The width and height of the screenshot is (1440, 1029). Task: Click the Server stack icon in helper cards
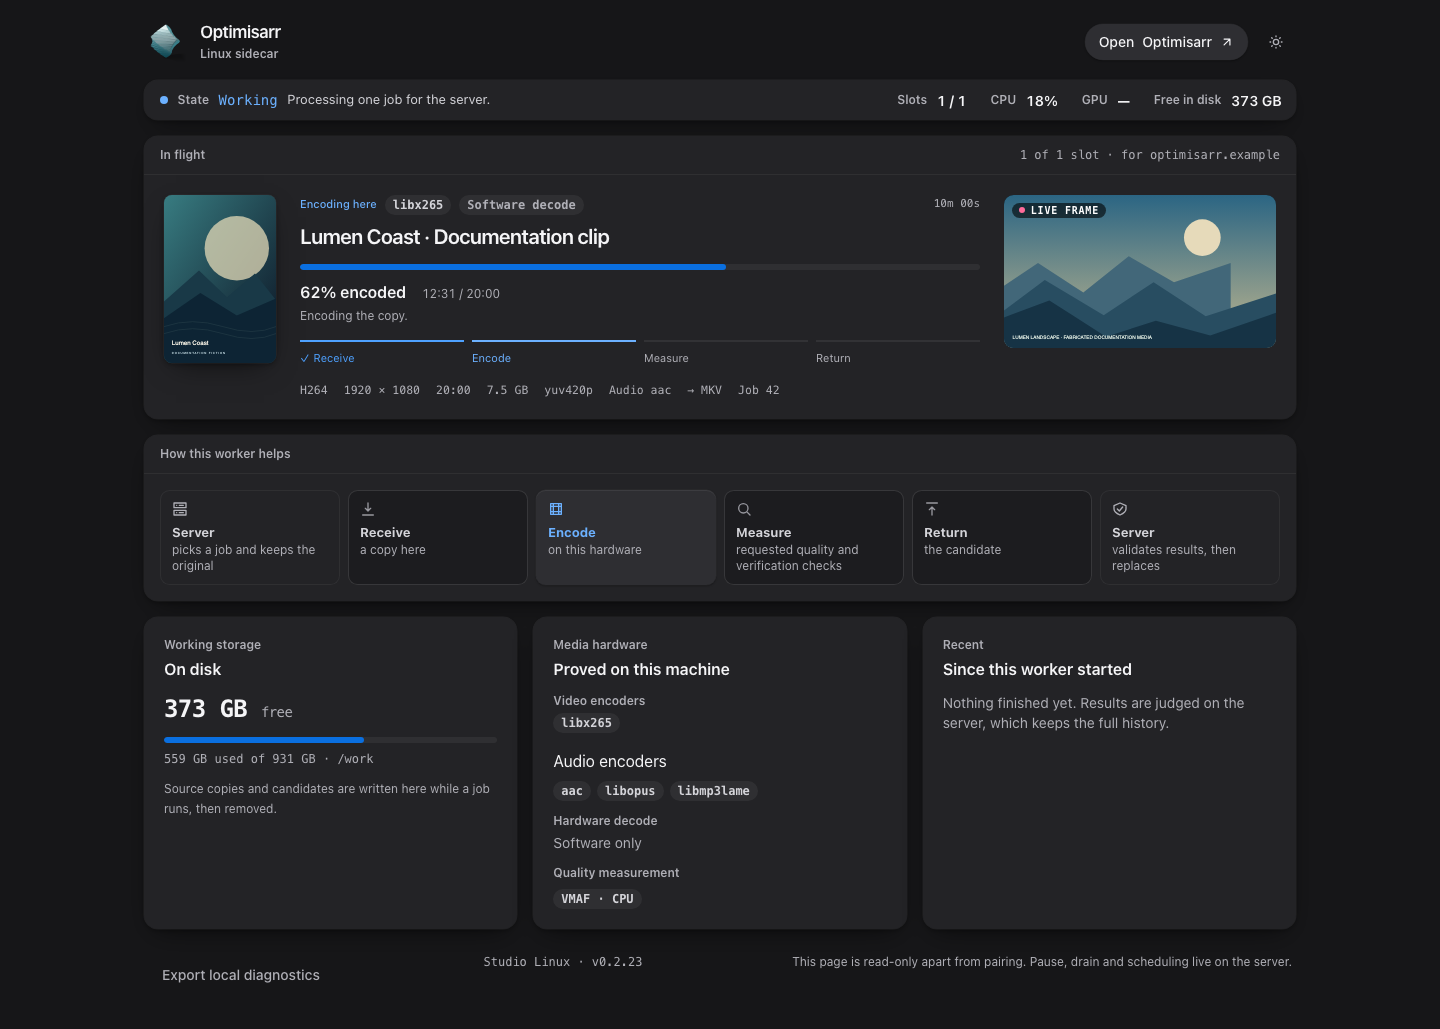point(180,509)
